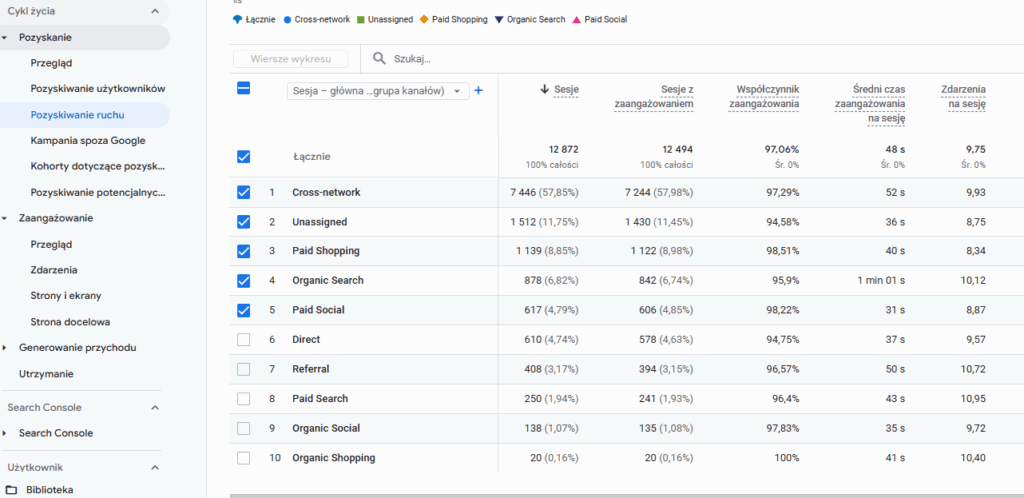Click the Paid Shopping orange legend marker

pos(424,19)
